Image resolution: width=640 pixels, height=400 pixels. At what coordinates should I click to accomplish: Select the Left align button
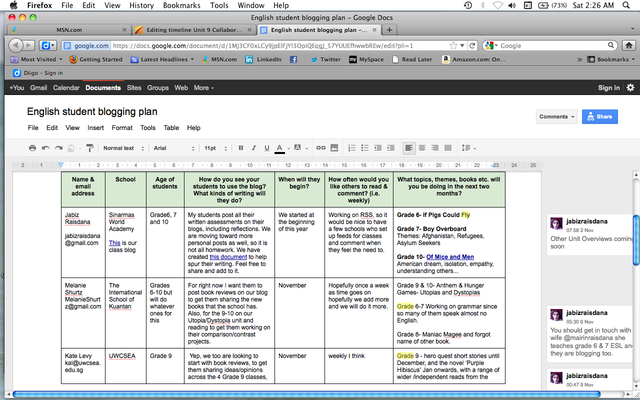click(x=409, y=148)
